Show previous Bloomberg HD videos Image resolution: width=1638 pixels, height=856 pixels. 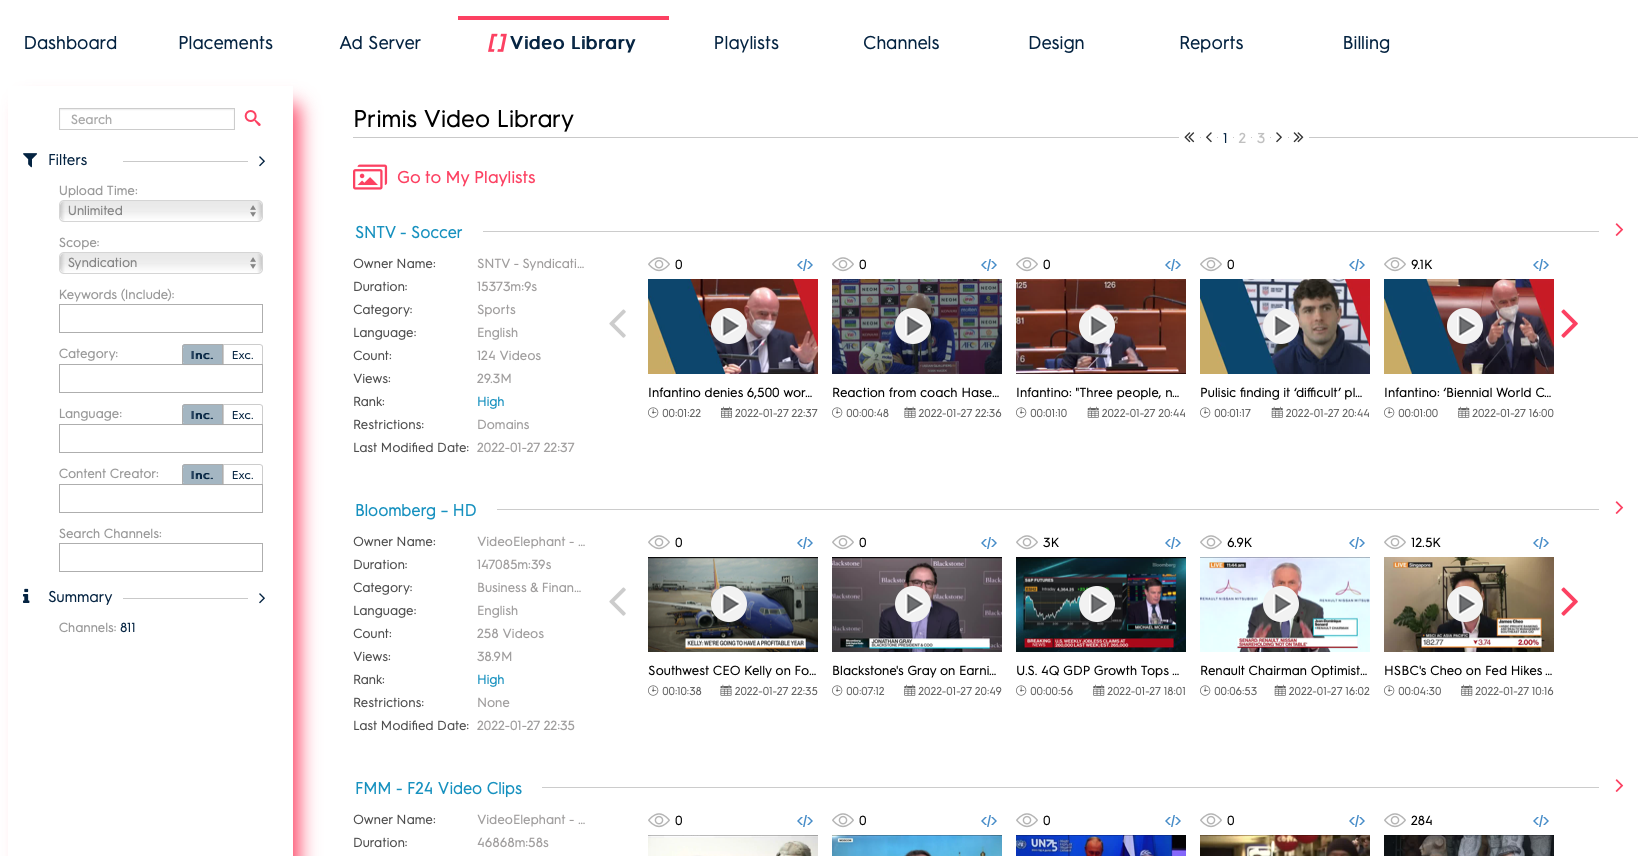click(618, 601)
